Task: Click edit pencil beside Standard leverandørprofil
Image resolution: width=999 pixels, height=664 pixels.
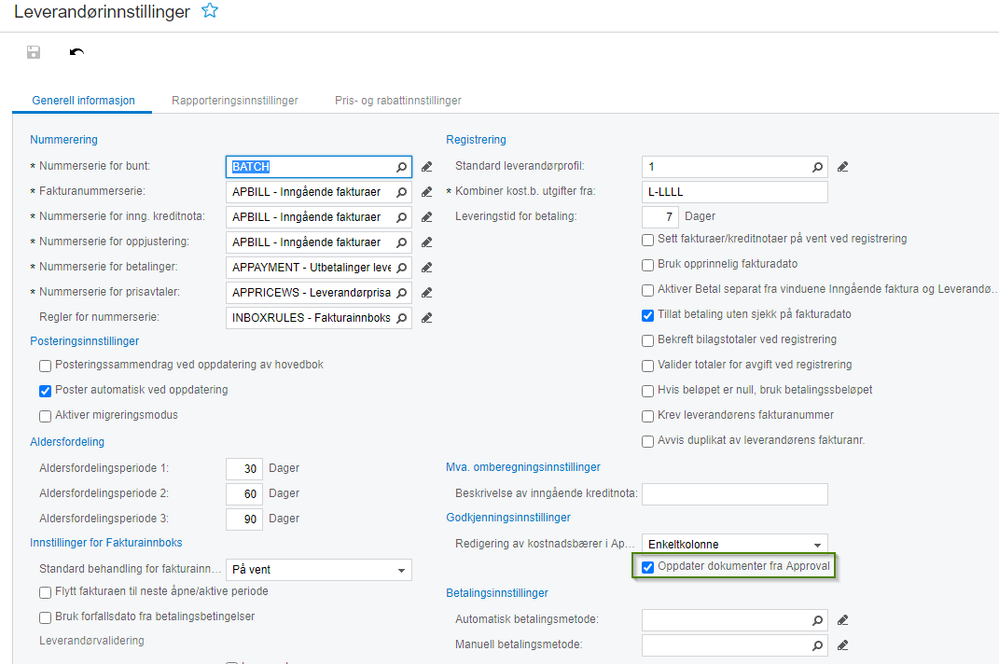Action: click(x=842, y=167)
